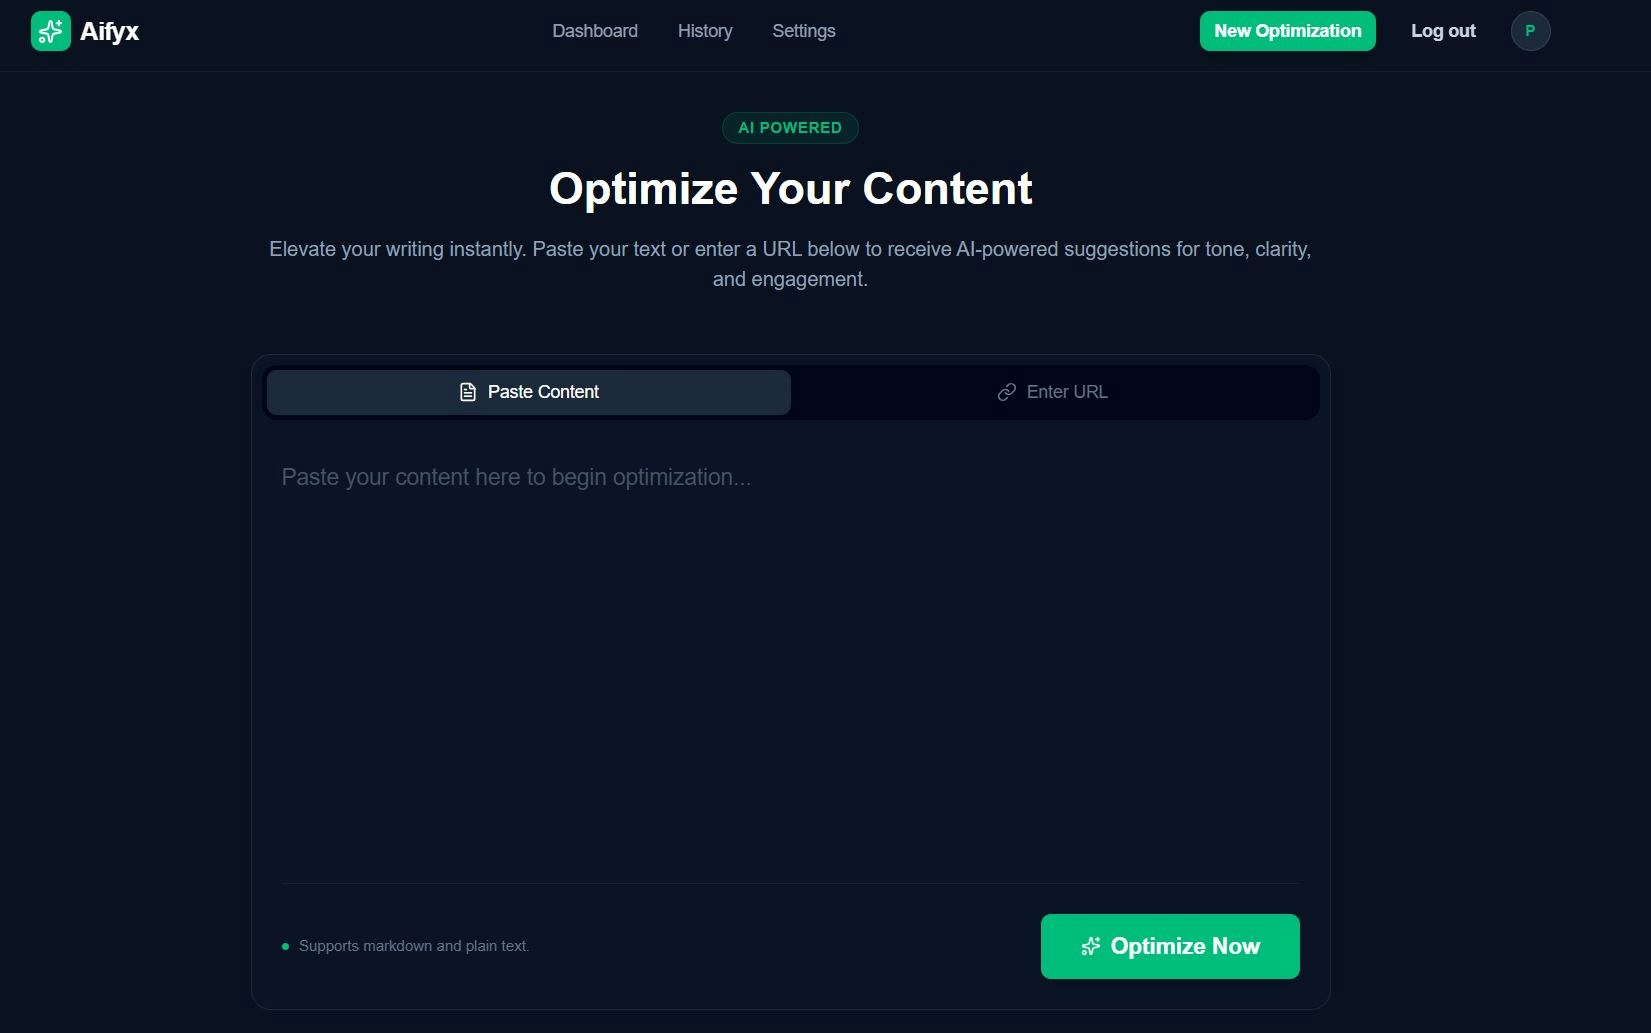The height and width of the screenshot is (1033, 1651).
Task: Click the Supports markdown and plain text note
Action: coord(414,945)
